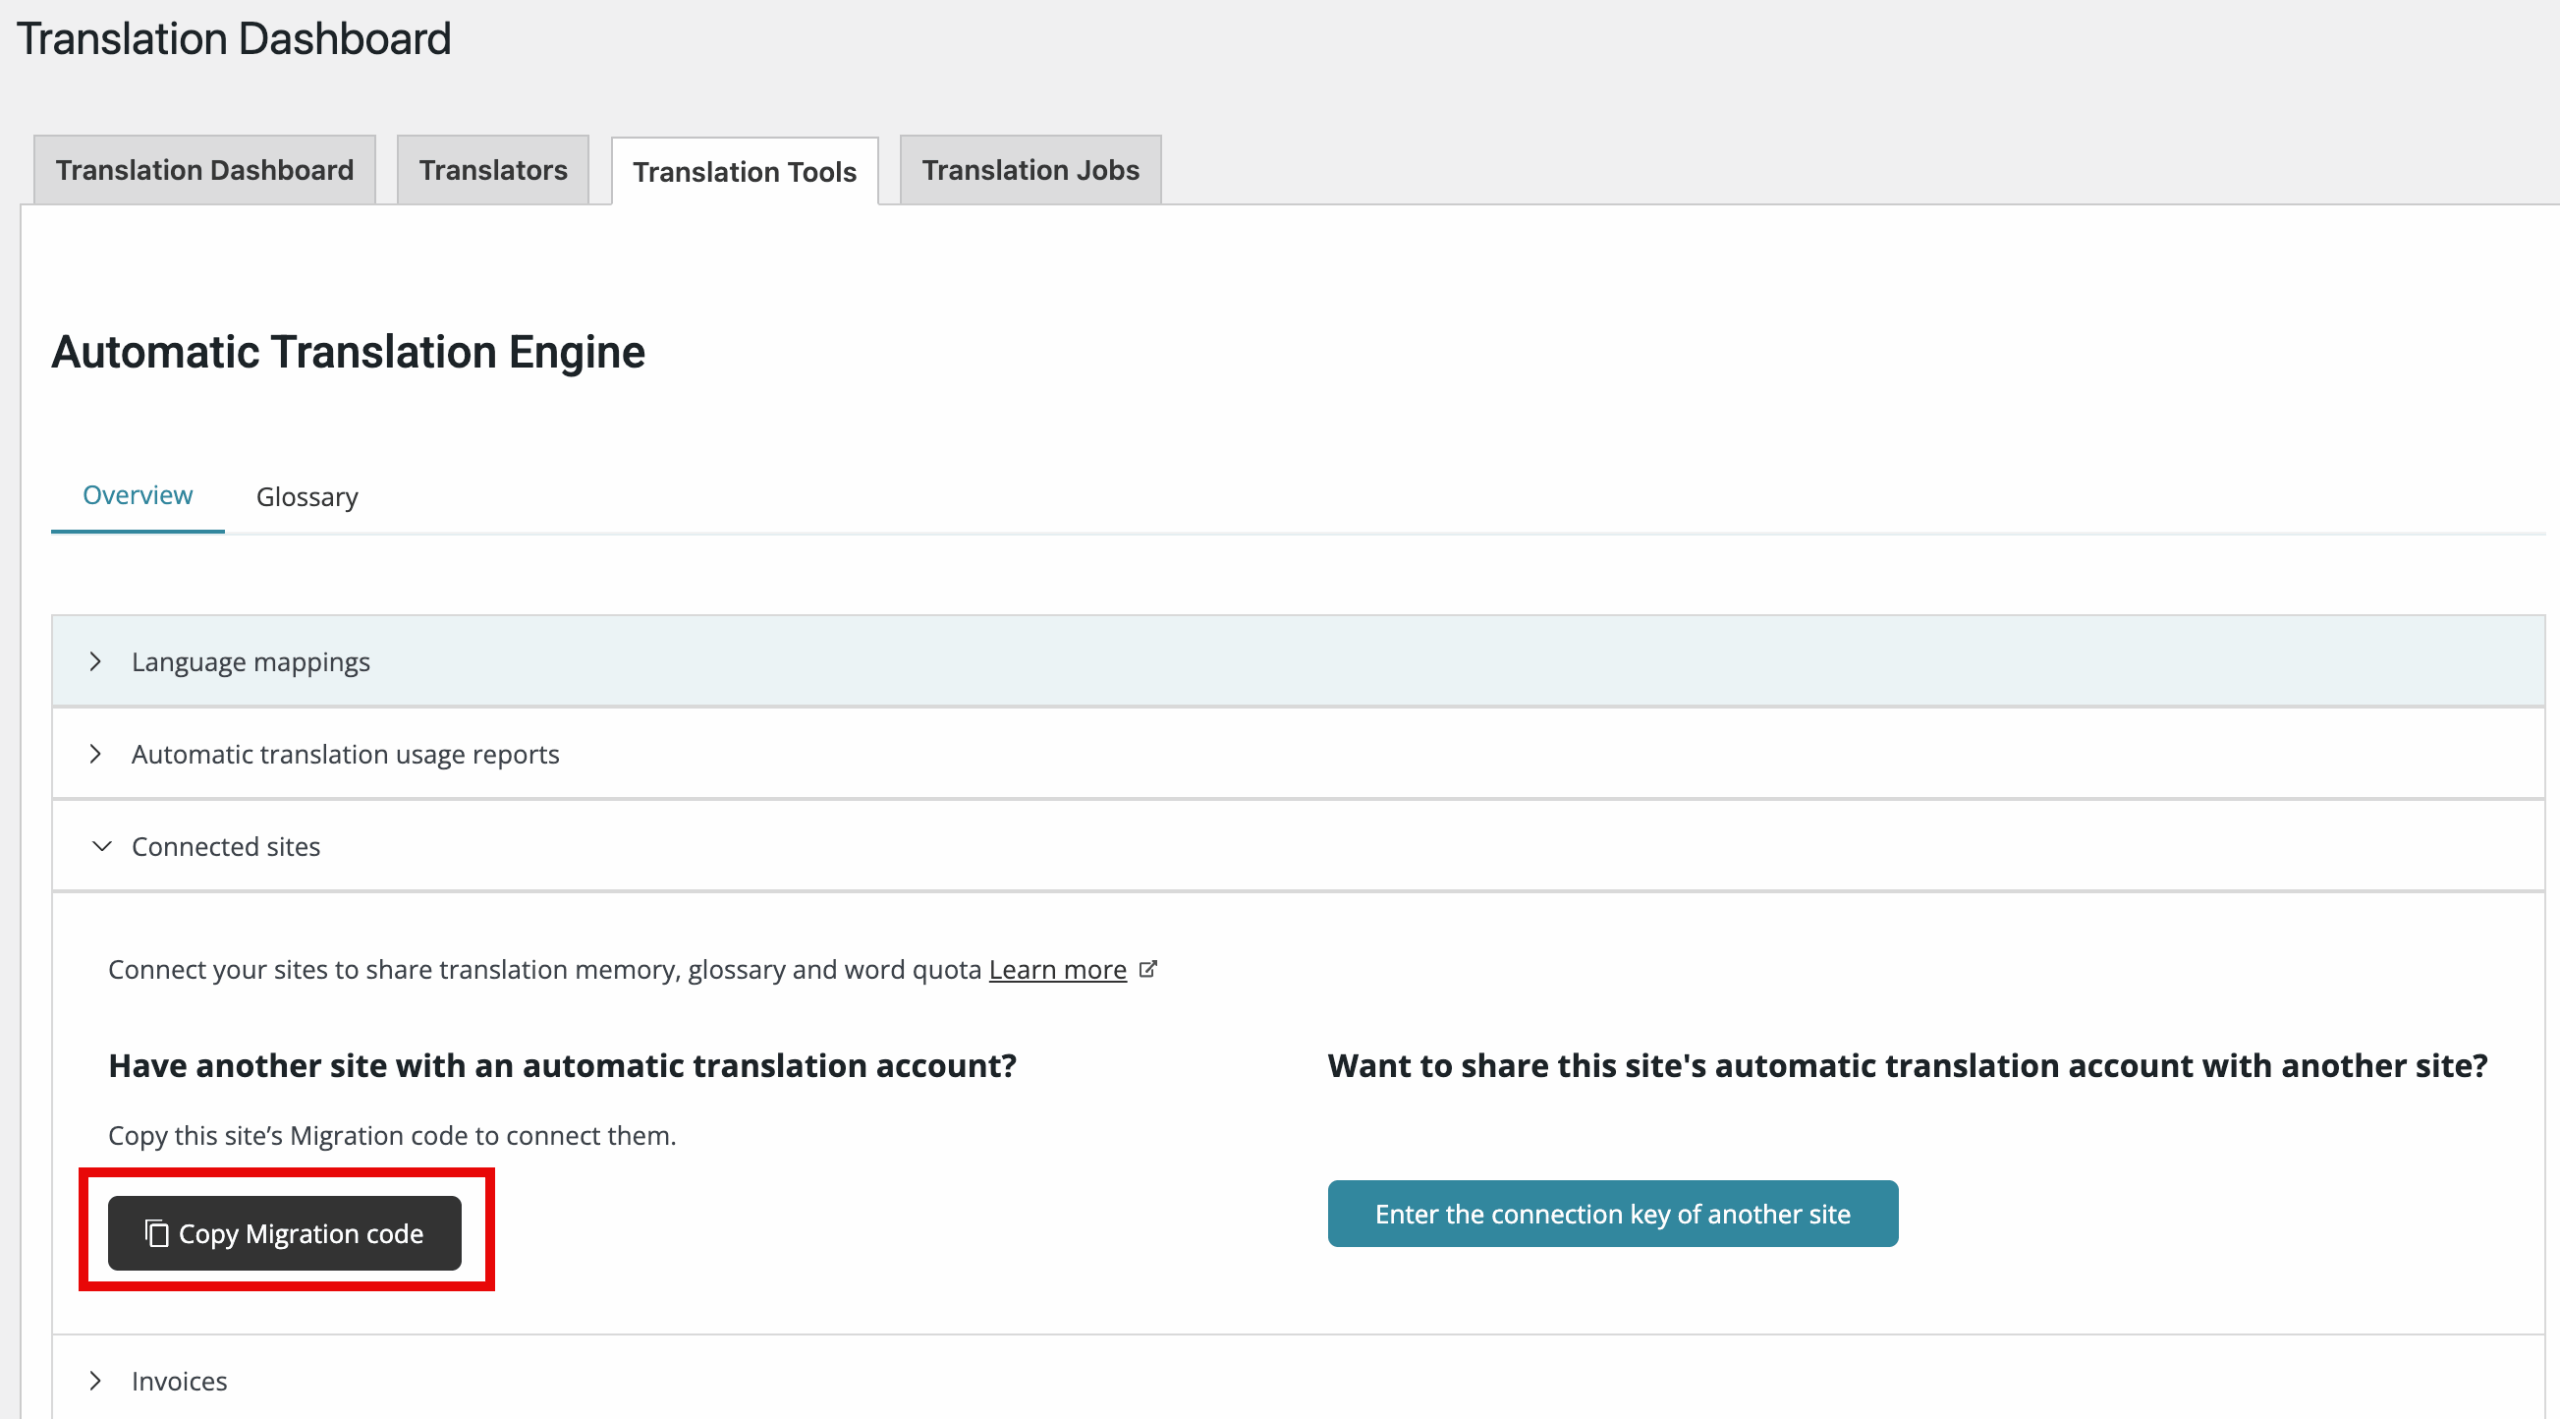Go to the Translation Jobs tab
Viewport: 2560px width, 1419px height.
[1030, 170]
